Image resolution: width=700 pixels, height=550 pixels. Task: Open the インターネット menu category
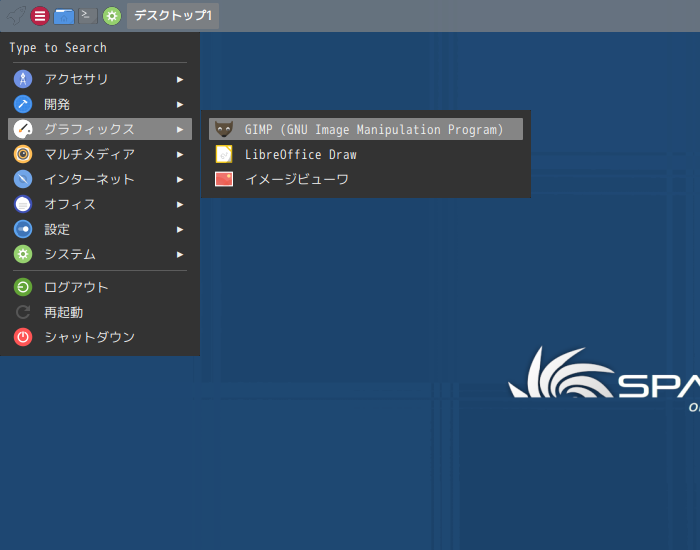click(100, 179)
